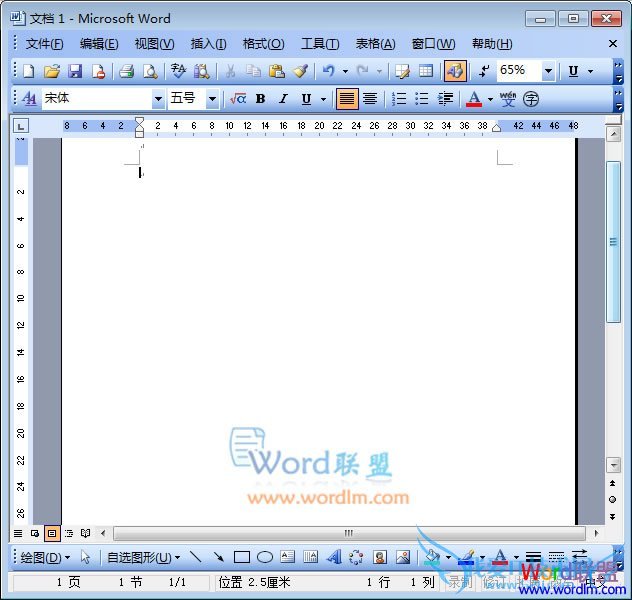632x600 pixels.
Task: Open the 文件(F) menu
Action: (44, 44)
